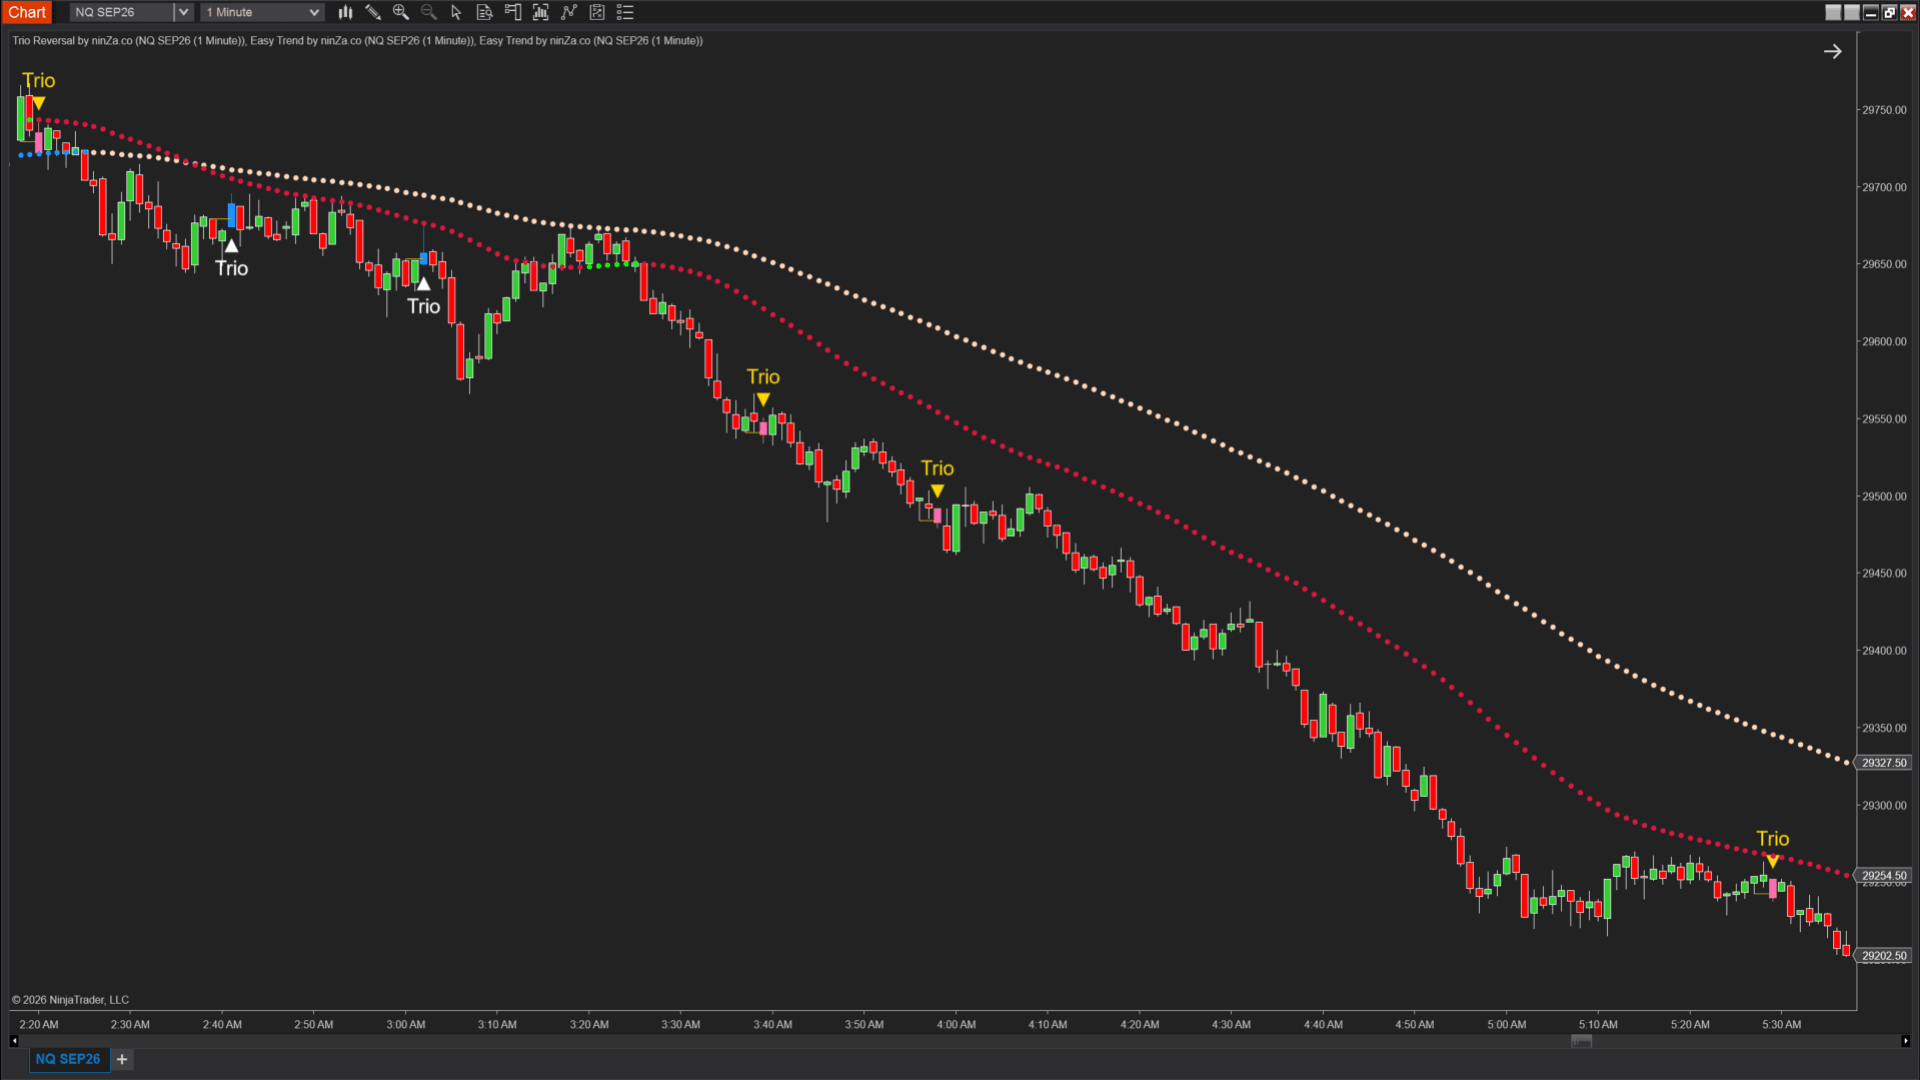Add a new chart tab with plus
This screenshot has width=1920, height=1080.
pos(122,1059)
